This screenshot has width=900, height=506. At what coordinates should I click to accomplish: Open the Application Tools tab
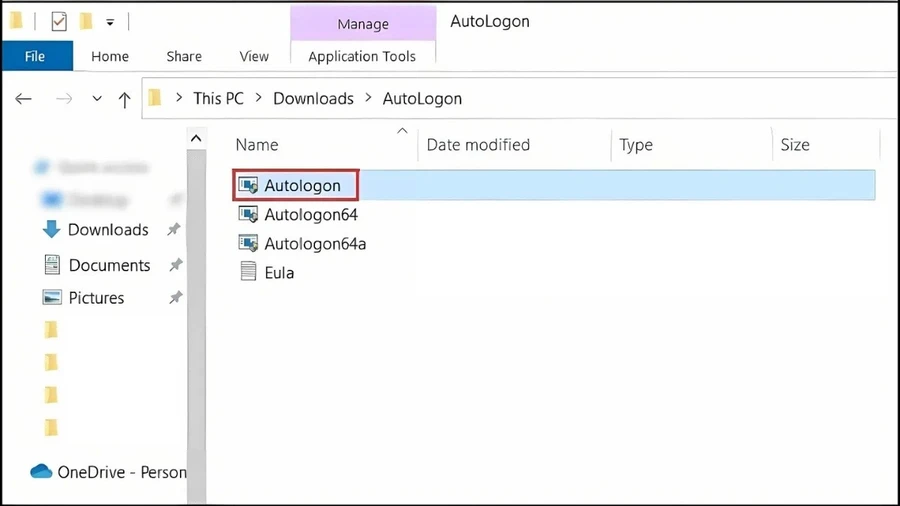[362, 56]
